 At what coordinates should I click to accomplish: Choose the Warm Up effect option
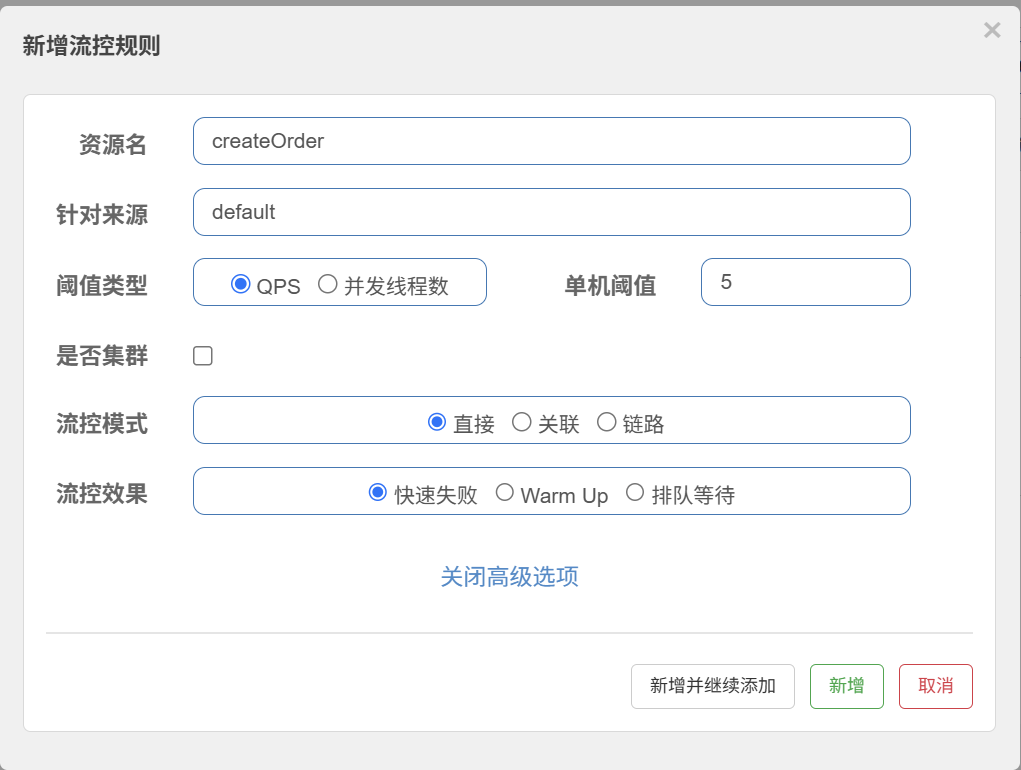(505, 492)
